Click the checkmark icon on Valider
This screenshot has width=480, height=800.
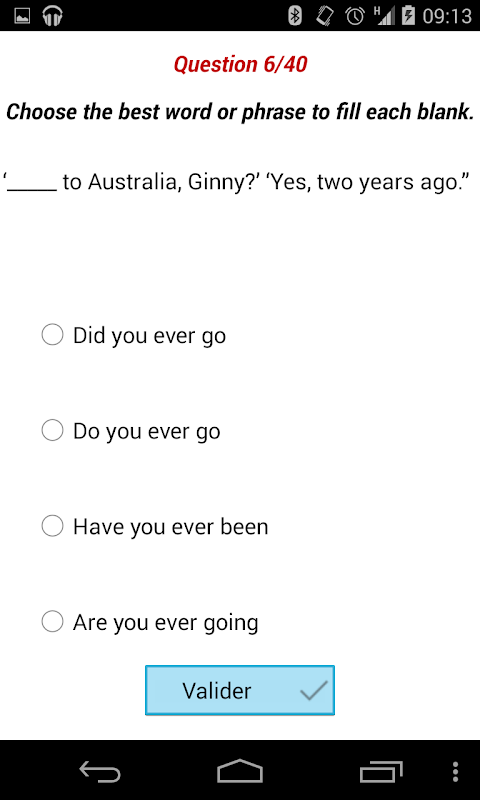click(x=313, y=691)
